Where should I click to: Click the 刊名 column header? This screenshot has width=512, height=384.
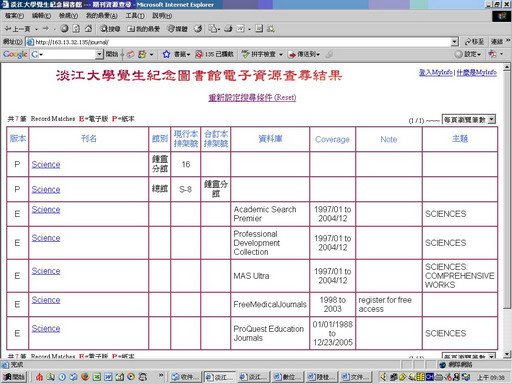tap(89, 139)
